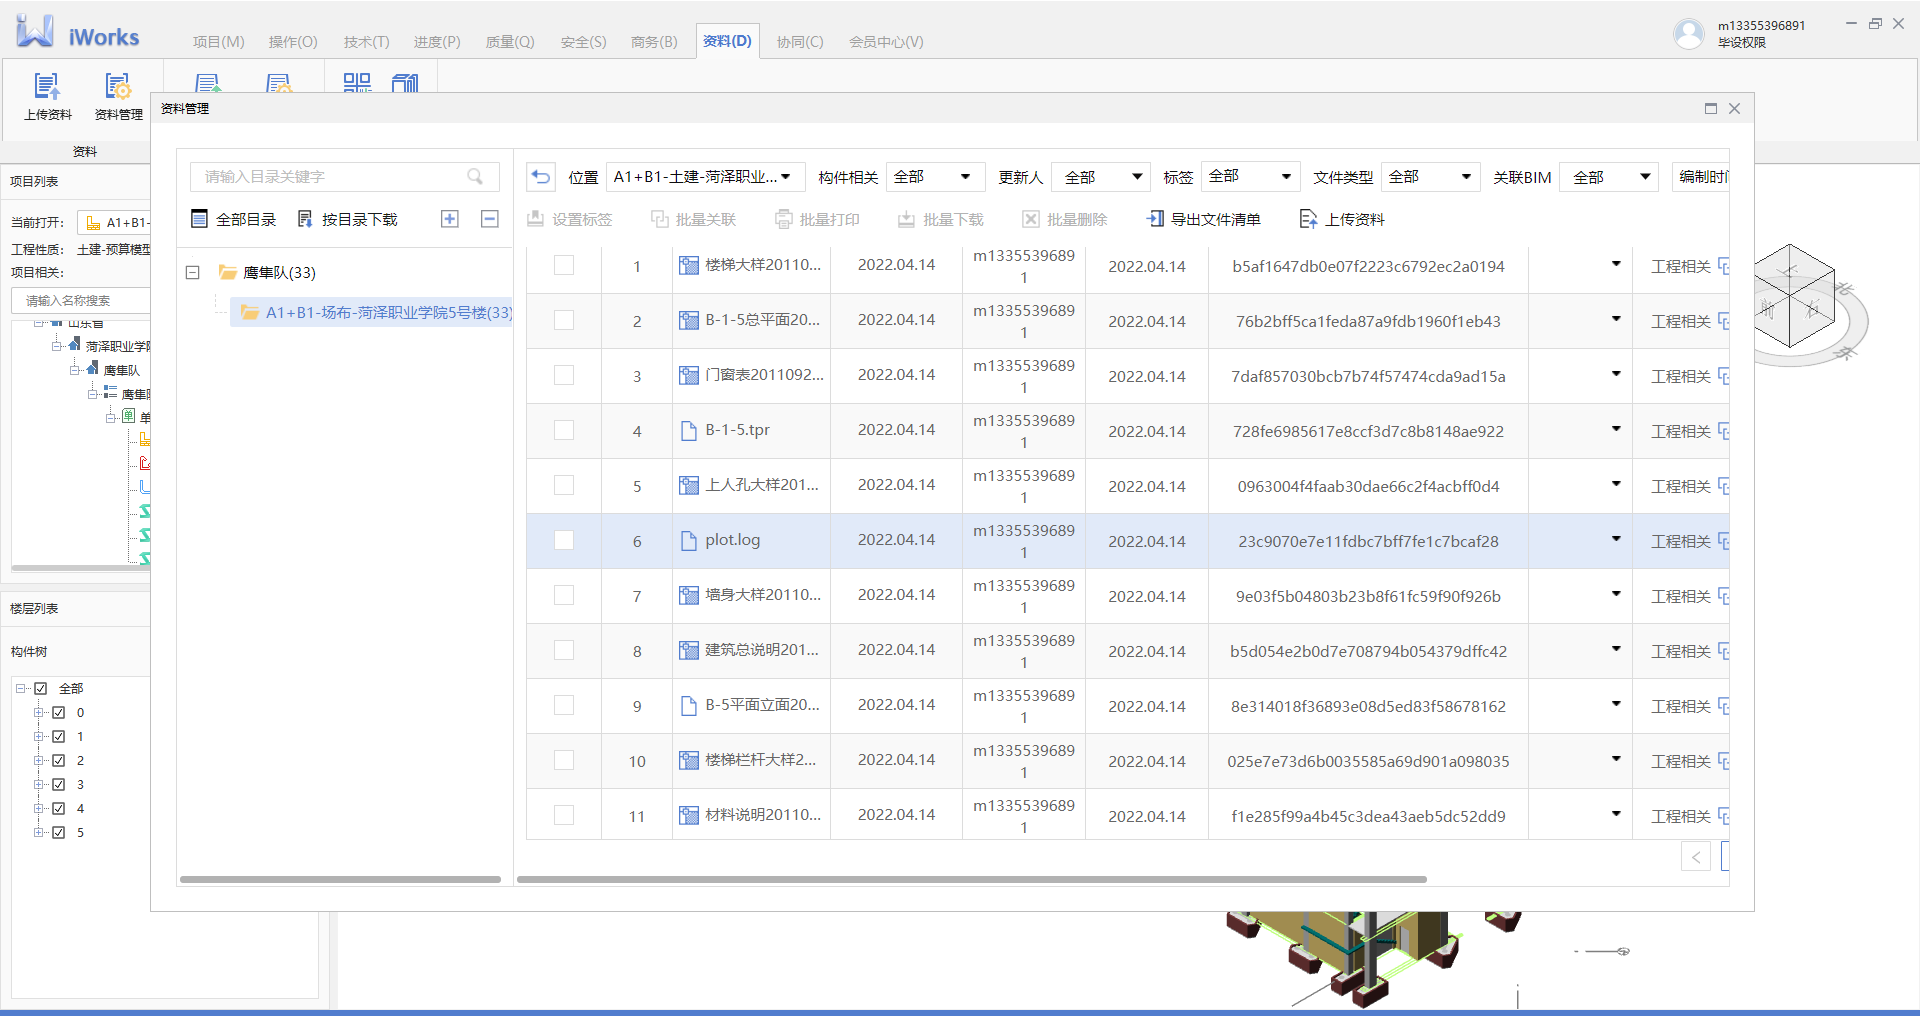Click the 请输入目录关键字 search field
Image resolution: width=1920 pixels, height=1016 pixels.
click(x=344, y=177)
